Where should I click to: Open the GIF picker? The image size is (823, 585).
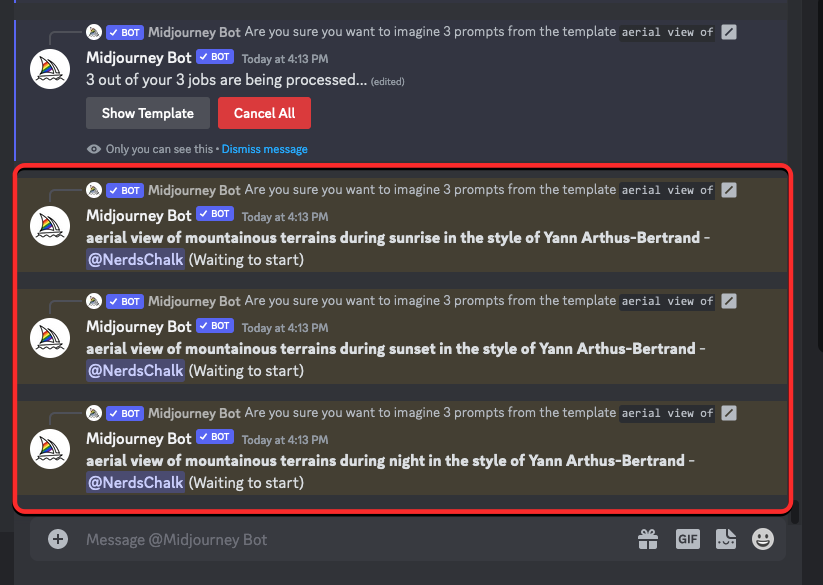coord(688,539)
